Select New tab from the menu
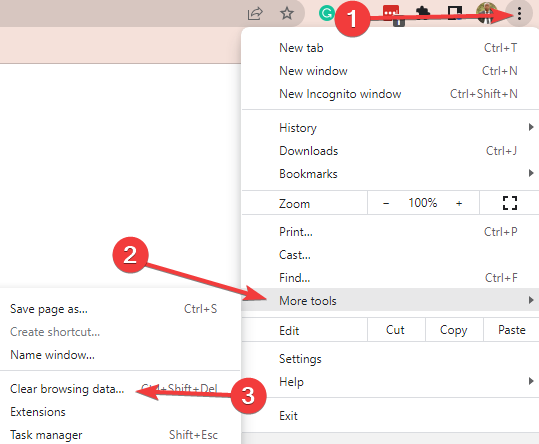Screen dimensions: 539x444 pos(390,48)
